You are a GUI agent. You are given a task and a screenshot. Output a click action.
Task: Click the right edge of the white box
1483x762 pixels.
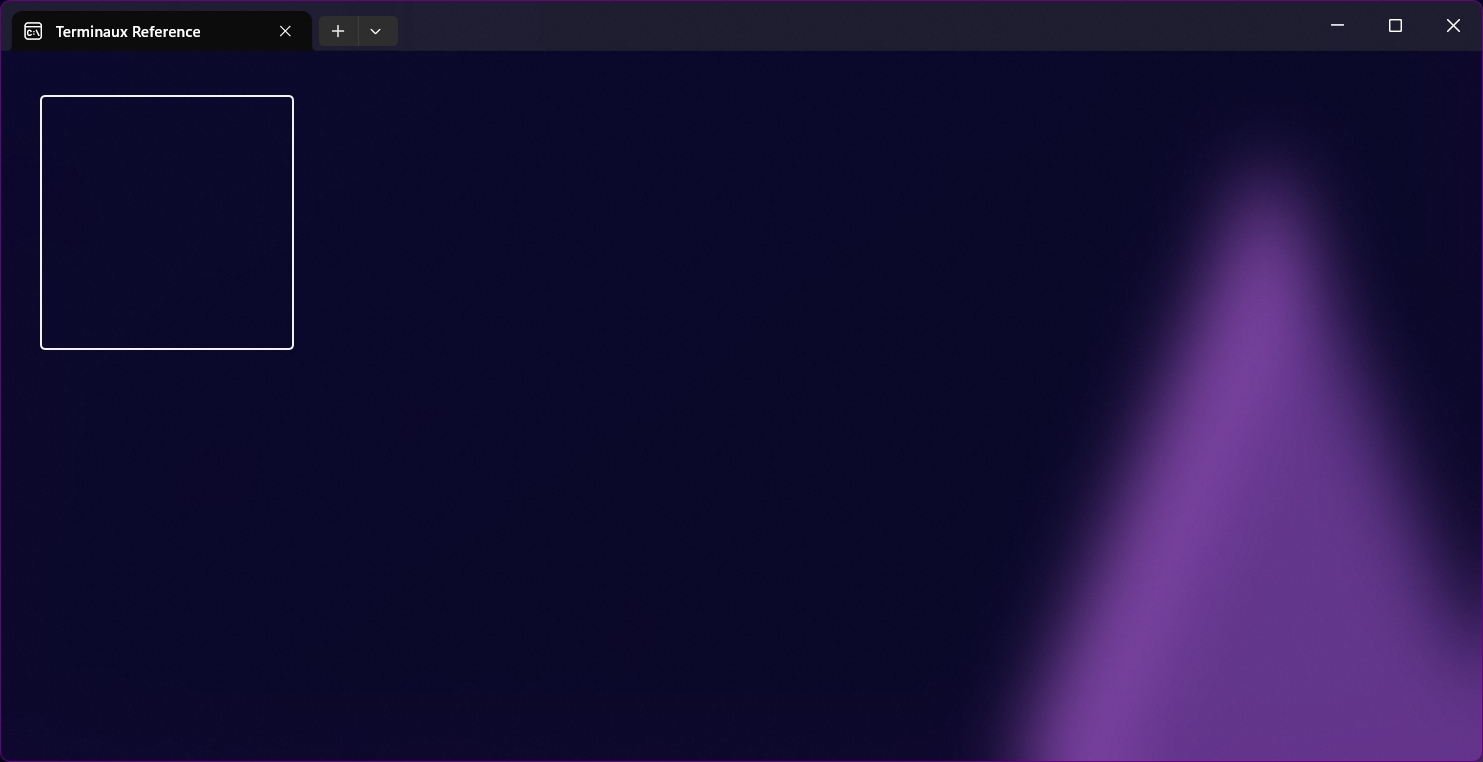(293, 222)
